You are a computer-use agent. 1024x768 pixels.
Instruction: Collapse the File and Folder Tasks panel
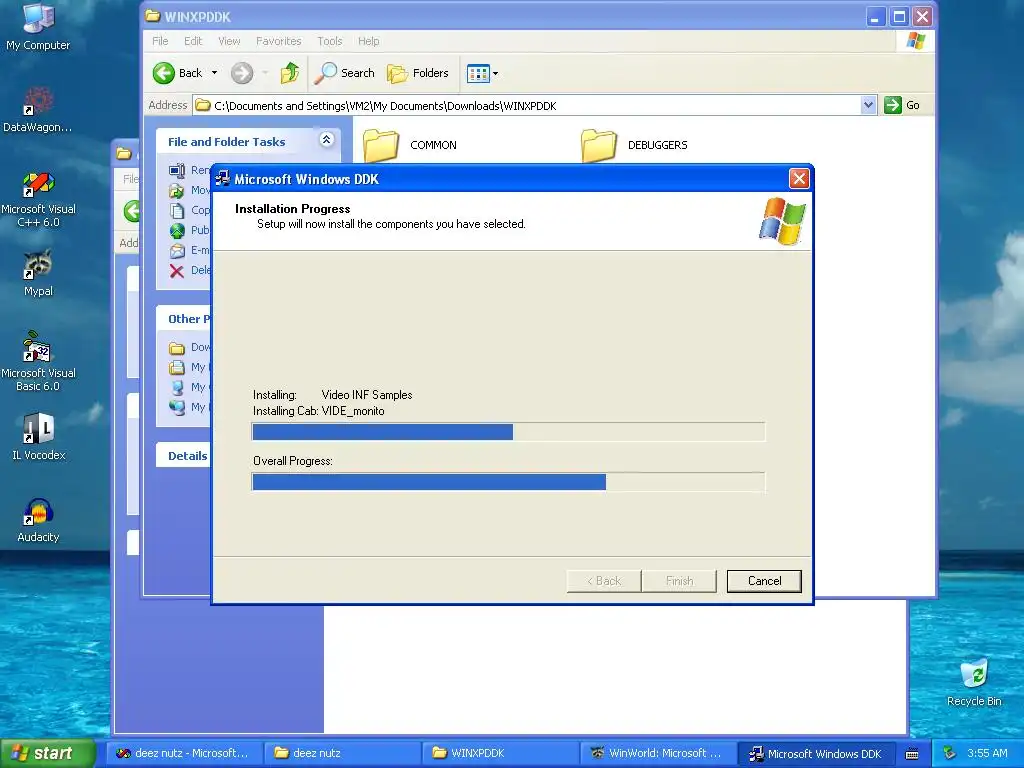coord(326,140)
